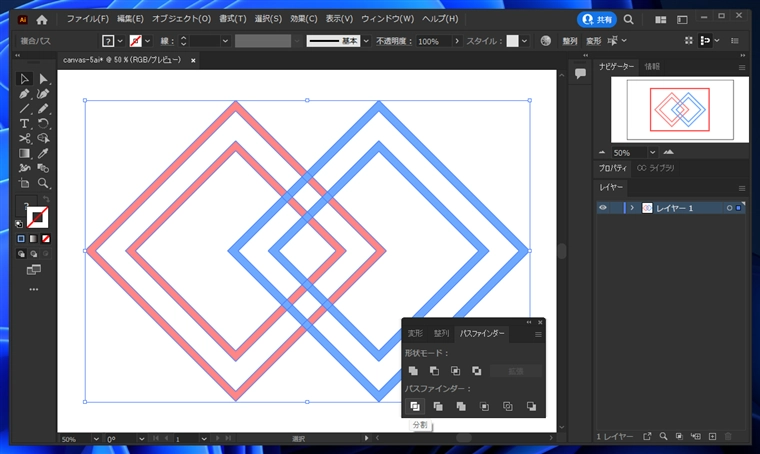Toggle visibility eye of レイヤー 1
The height and width of the screenshot is (454, 760).
tap(602, 208)
